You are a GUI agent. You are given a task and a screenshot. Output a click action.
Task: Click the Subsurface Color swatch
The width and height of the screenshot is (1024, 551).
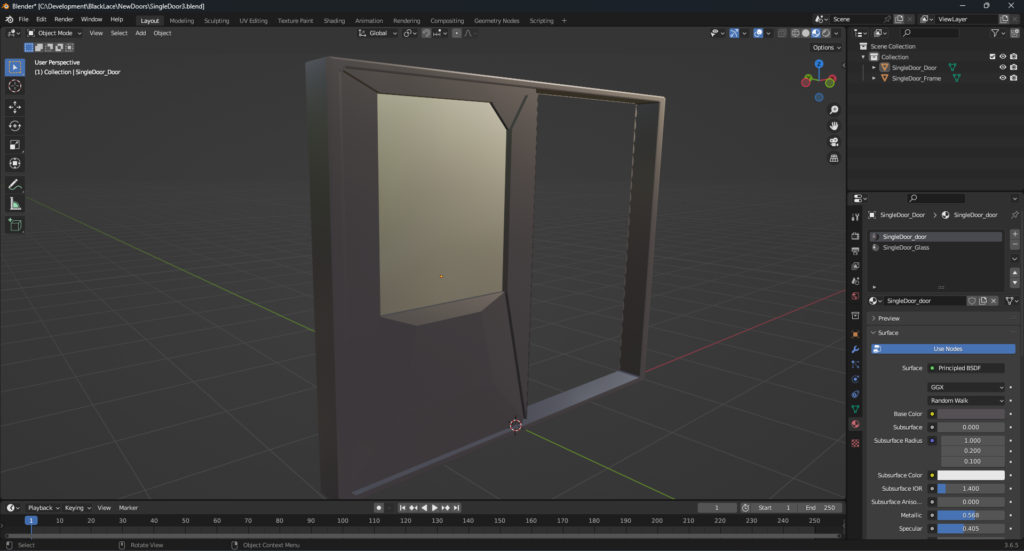970,475
